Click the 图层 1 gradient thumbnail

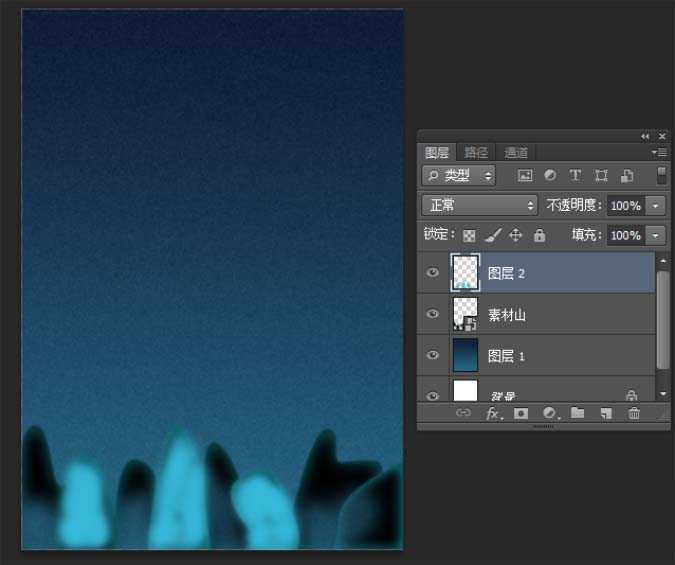(466, 355)
